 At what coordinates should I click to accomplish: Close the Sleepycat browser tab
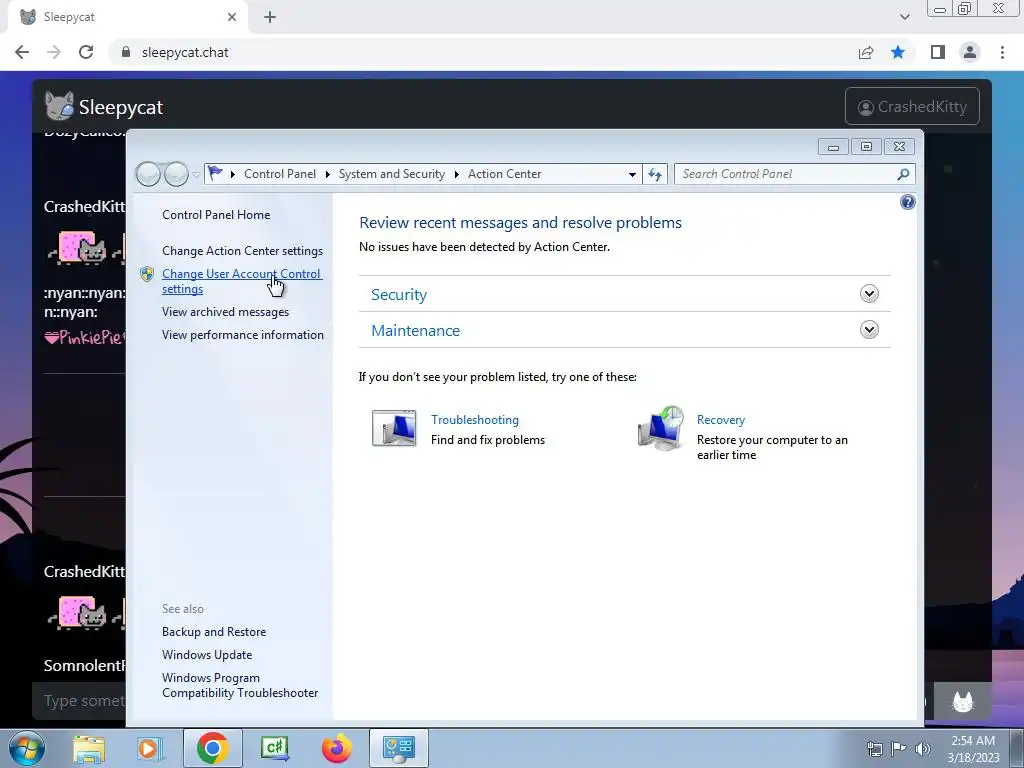pos(232,17)
